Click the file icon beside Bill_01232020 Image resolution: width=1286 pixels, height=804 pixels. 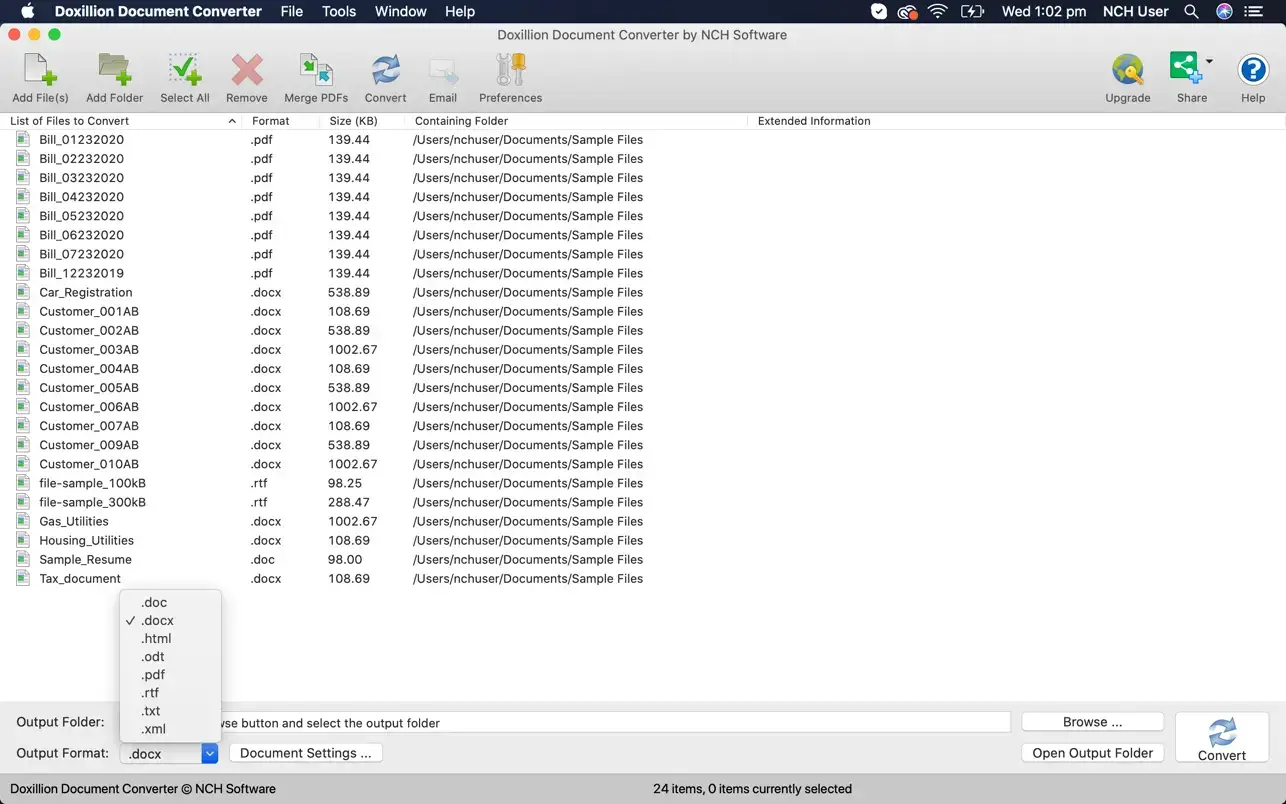click(23, 139)
